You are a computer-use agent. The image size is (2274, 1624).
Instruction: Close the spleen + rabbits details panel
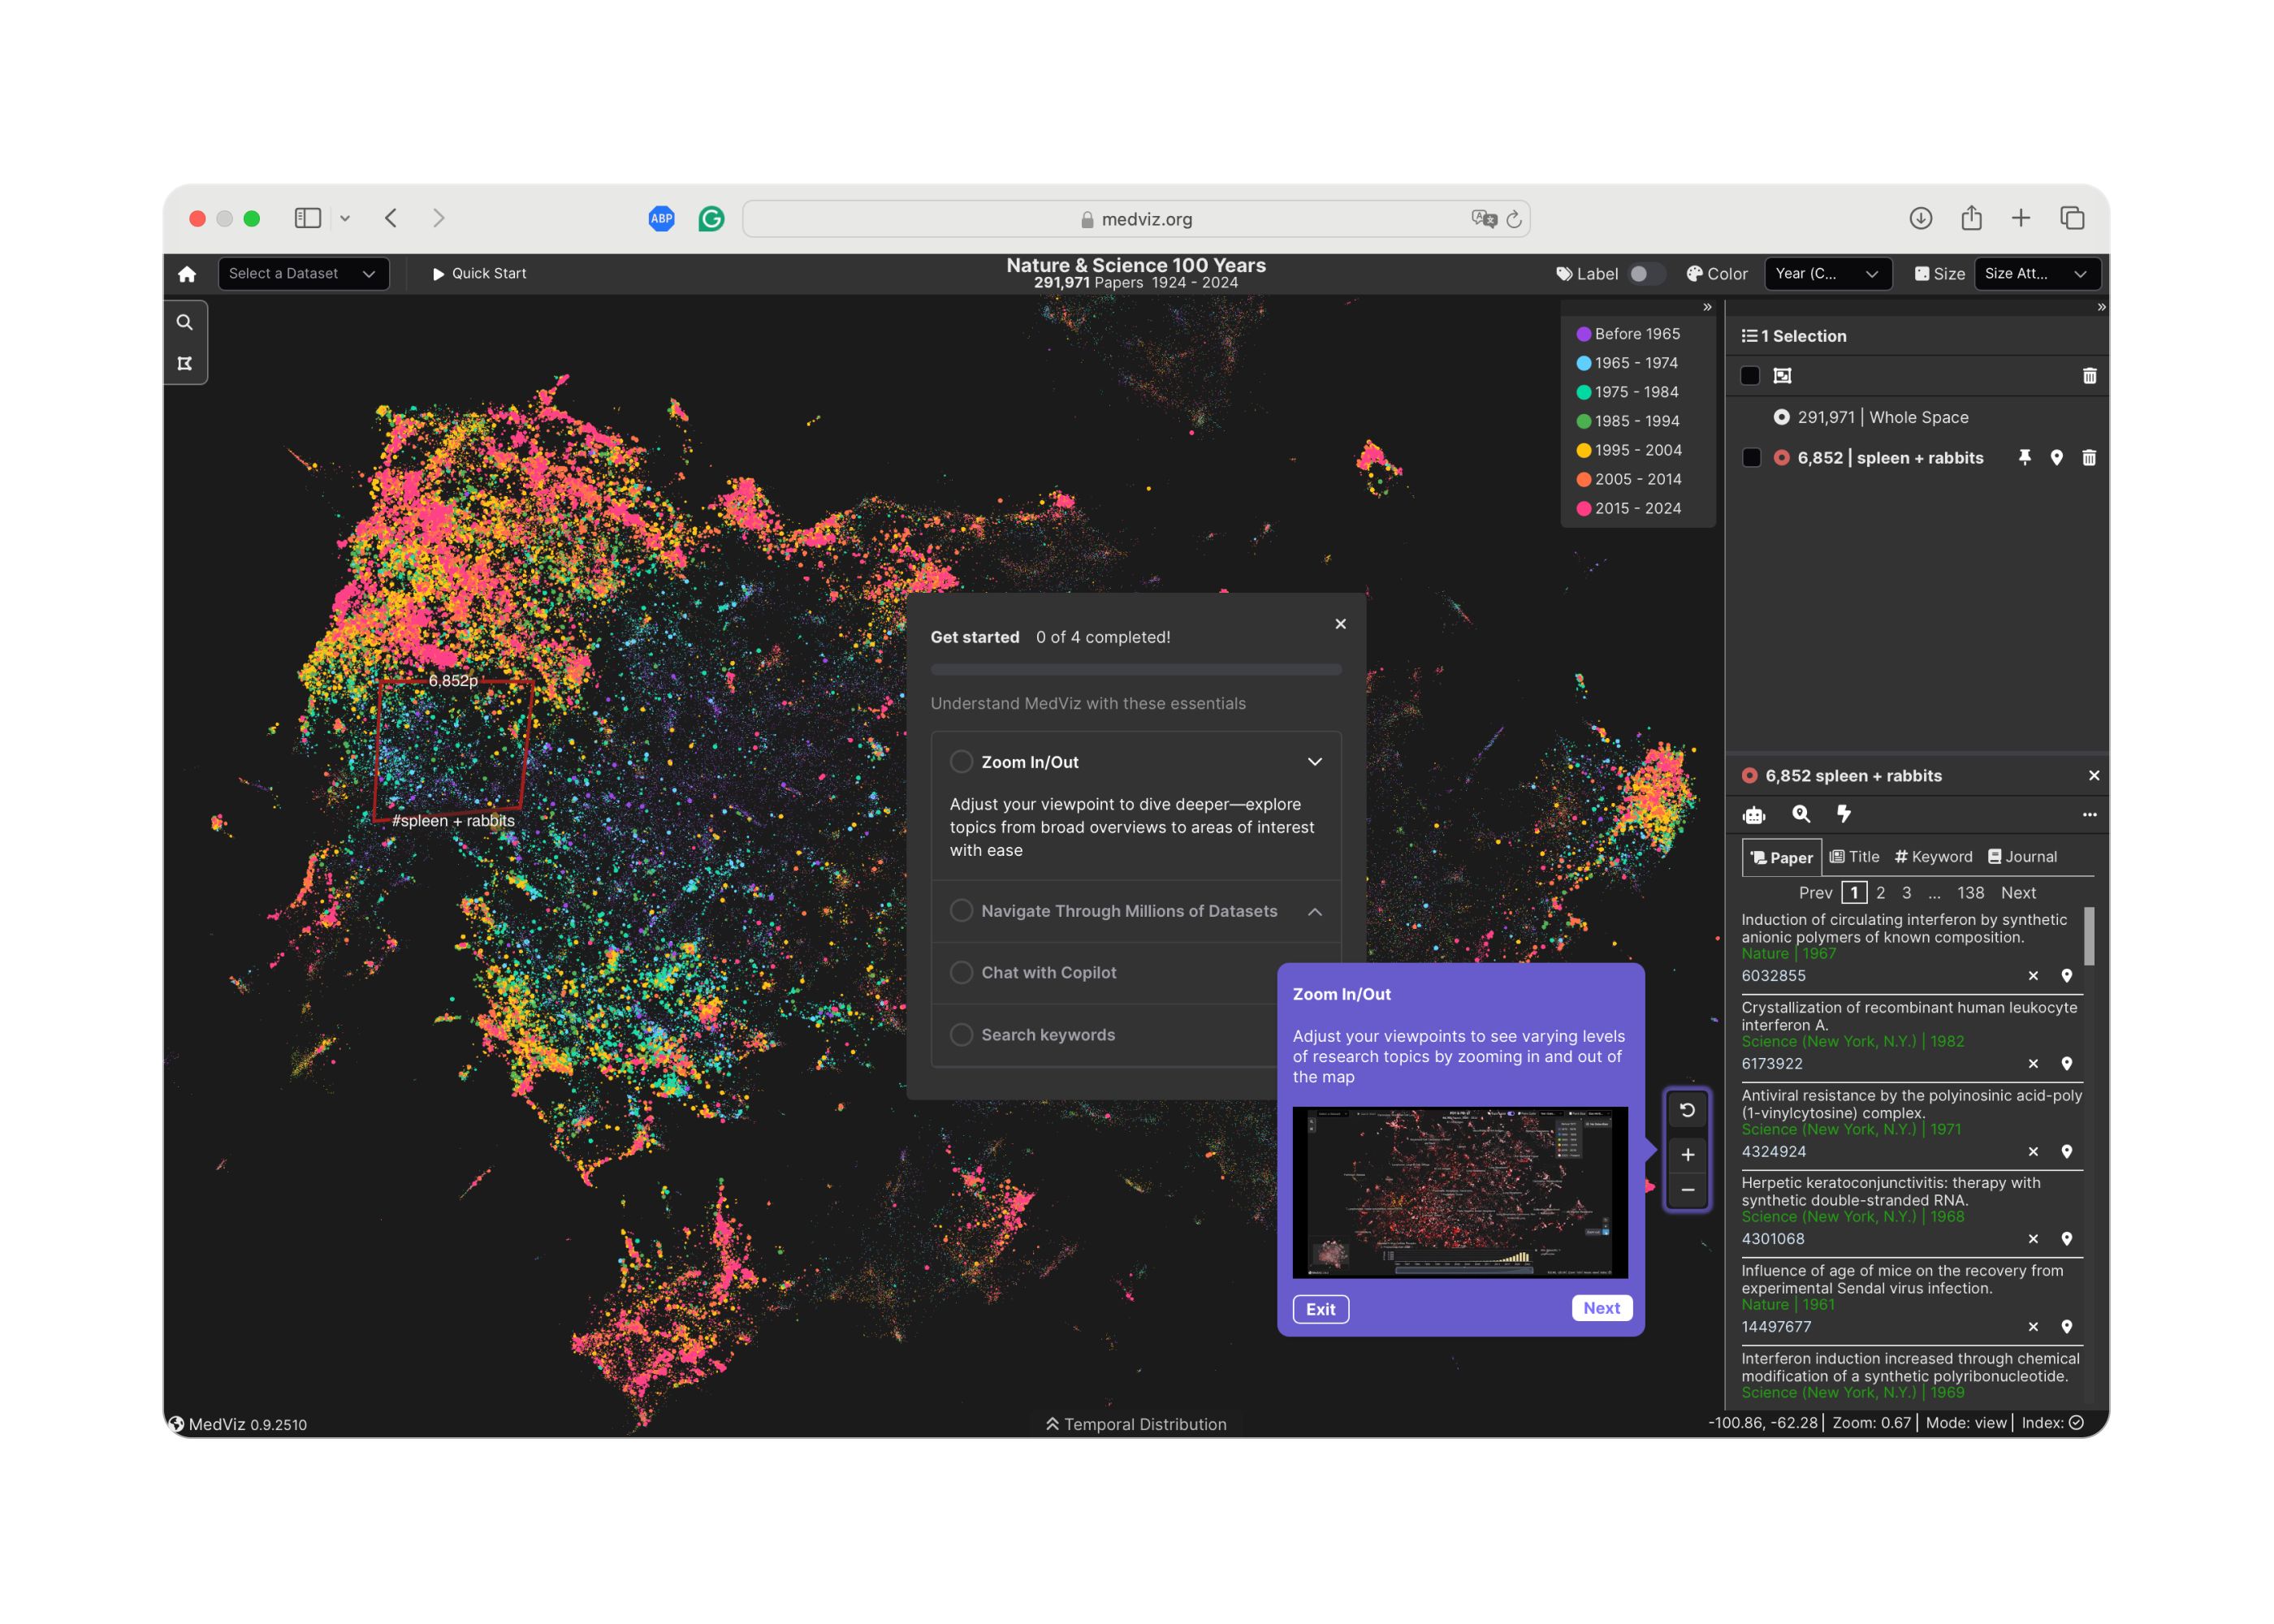[2093, 776]
